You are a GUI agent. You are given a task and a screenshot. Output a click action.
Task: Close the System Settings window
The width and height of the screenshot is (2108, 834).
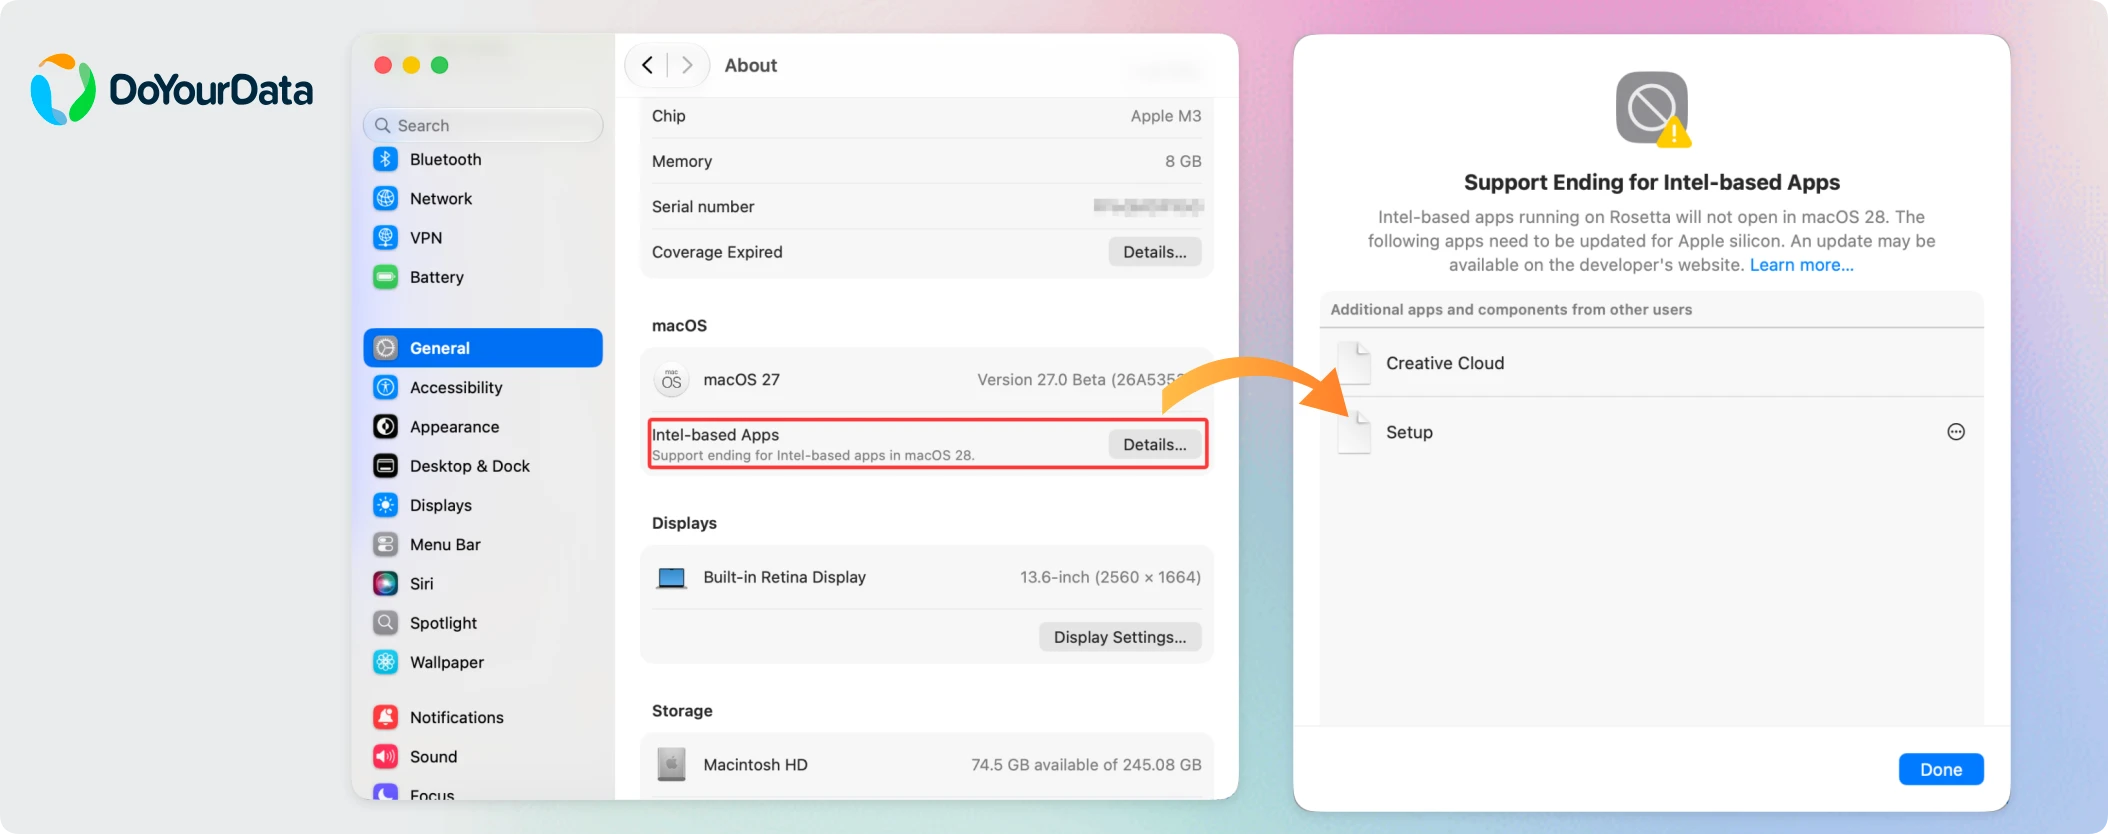click(383, 65)
